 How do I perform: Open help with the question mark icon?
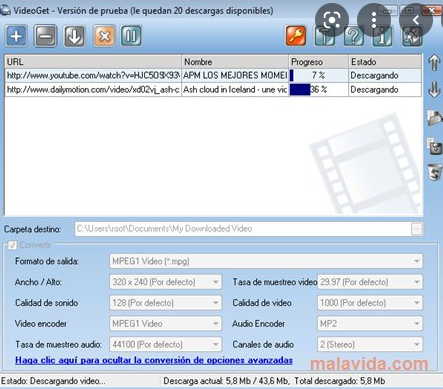pos(354,36)
